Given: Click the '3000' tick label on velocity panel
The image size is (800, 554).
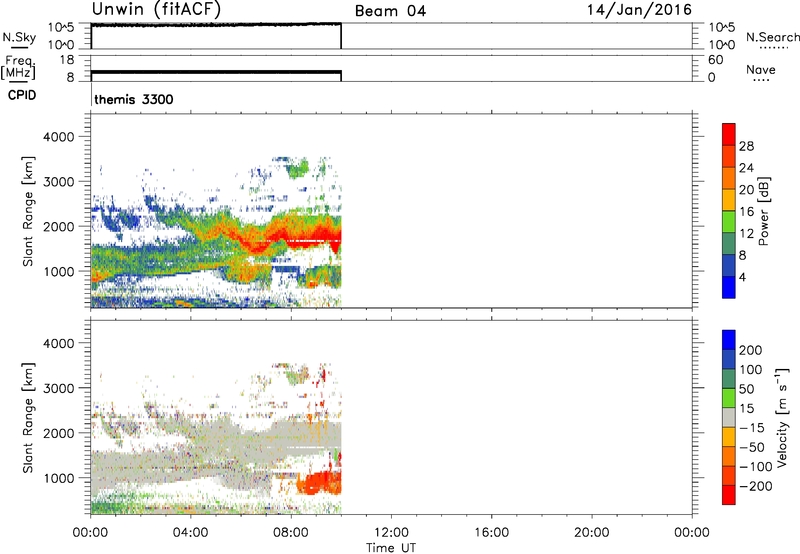Looking at the screenshot, I should (x=59, y=388).
